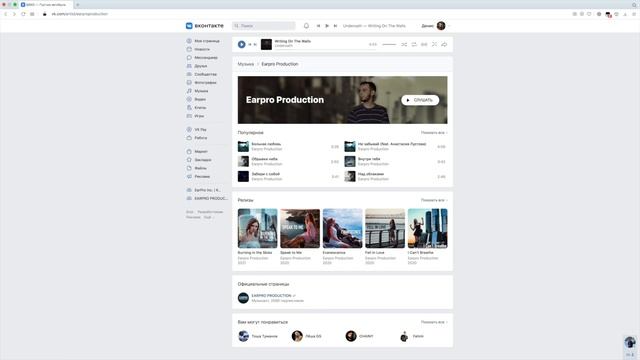Viewport: 640px width, 360px height.
Task: Skip to next track in top header
Action: point(336,26)
